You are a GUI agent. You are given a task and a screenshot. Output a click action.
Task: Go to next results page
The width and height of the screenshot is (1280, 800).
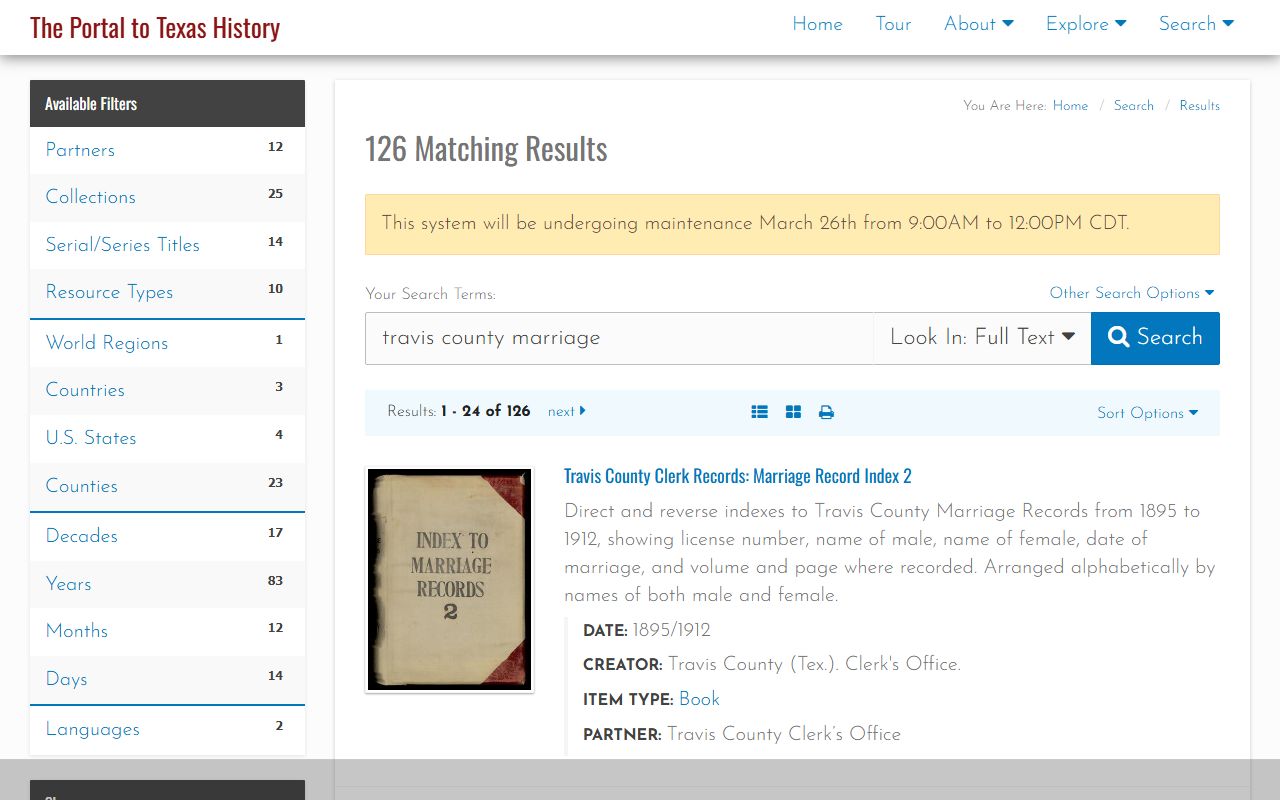click(x=566, y=411)
